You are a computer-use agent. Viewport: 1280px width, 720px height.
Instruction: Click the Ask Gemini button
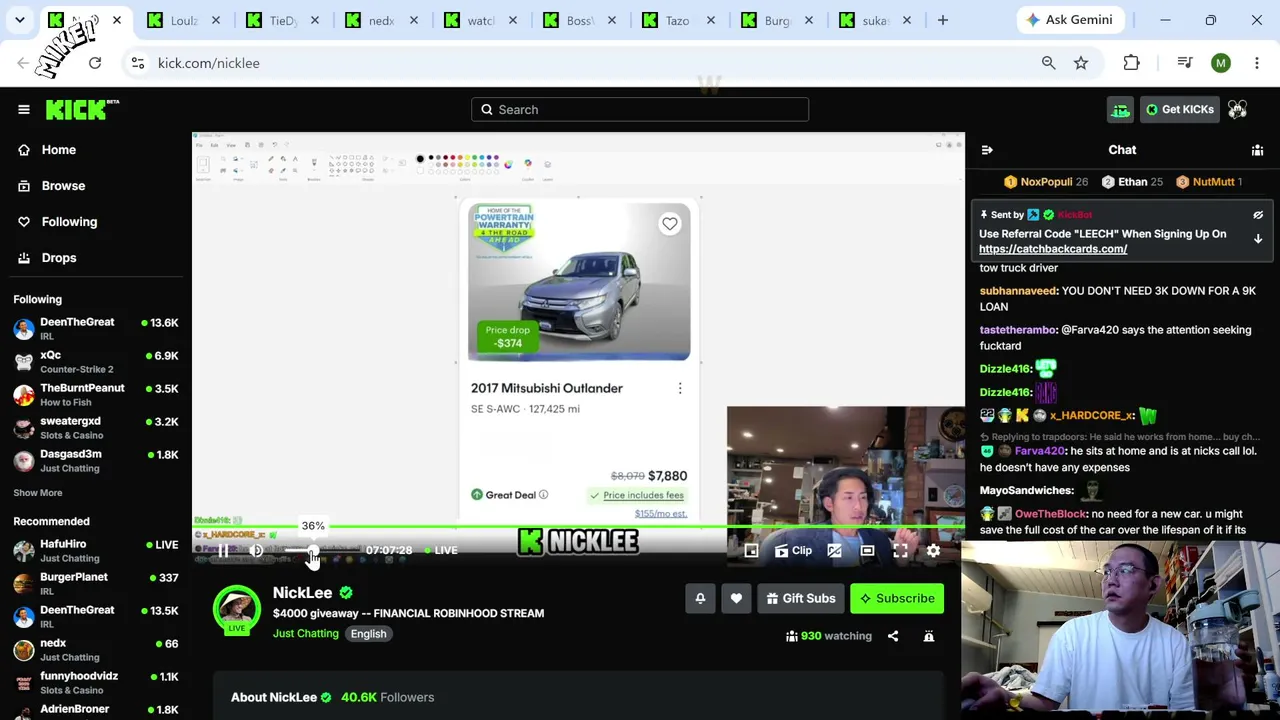coord(1070,20)
